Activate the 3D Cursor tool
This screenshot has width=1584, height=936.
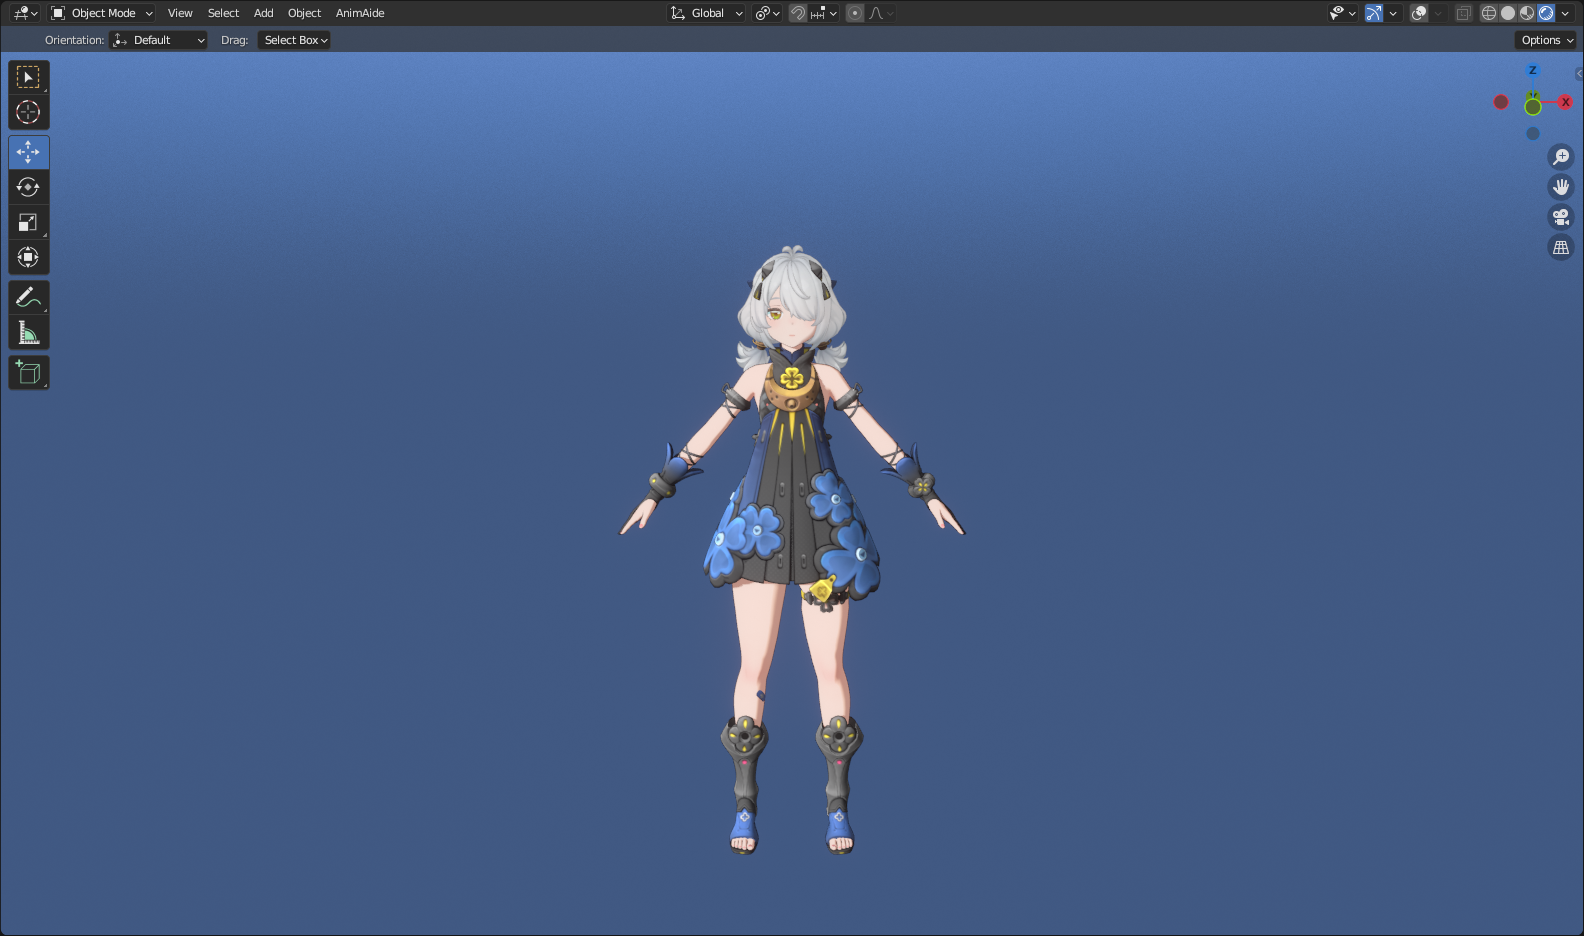[28, 112]
